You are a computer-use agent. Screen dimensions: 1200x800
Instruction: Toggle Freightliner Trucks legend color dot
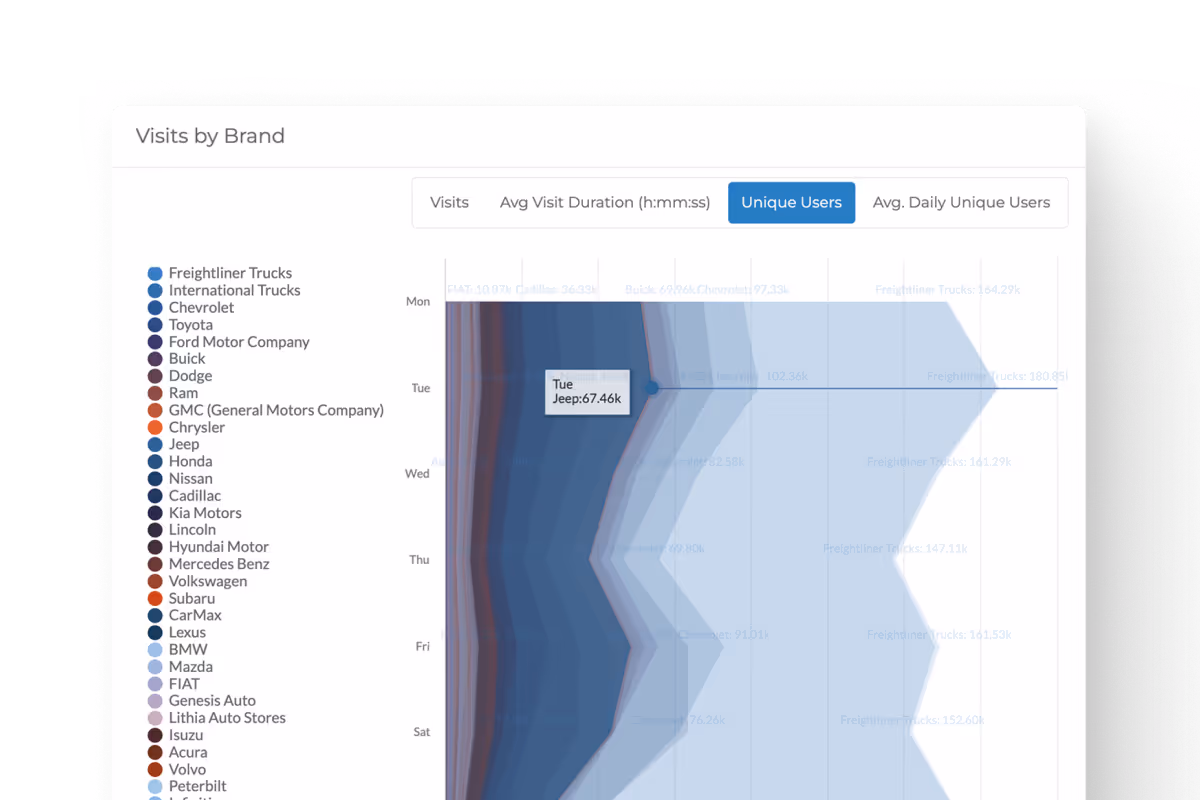155,273
